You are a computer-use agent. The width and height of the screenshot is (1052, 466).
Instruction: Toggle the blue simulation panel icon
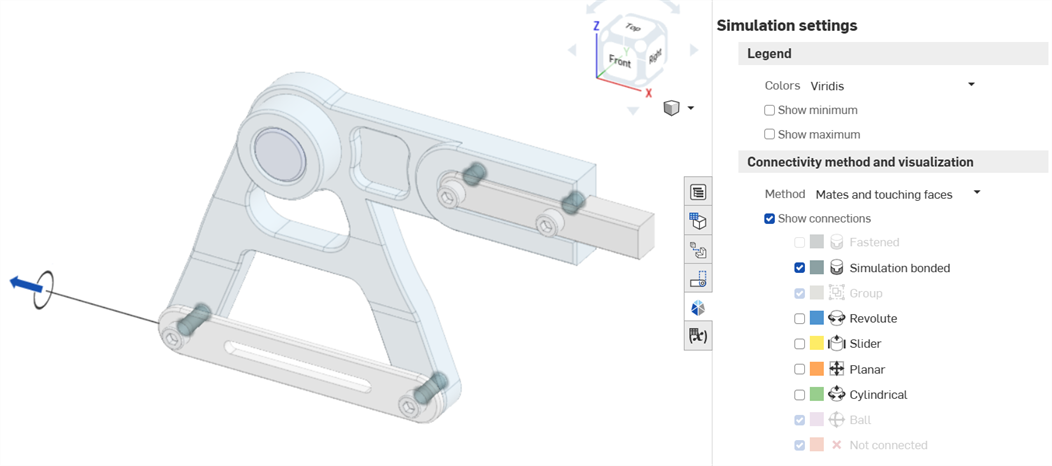[x=698, y=308]
